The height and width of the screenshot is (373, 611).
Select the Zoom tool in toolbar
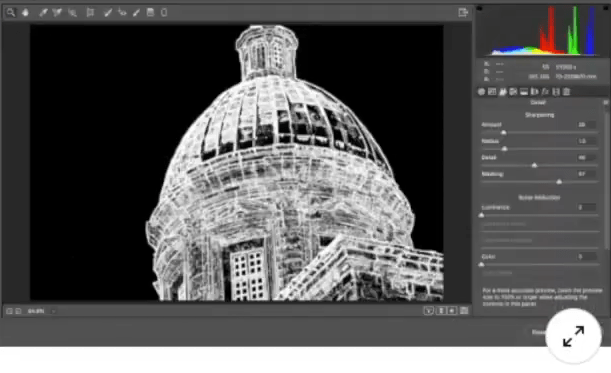pos(11,12)
